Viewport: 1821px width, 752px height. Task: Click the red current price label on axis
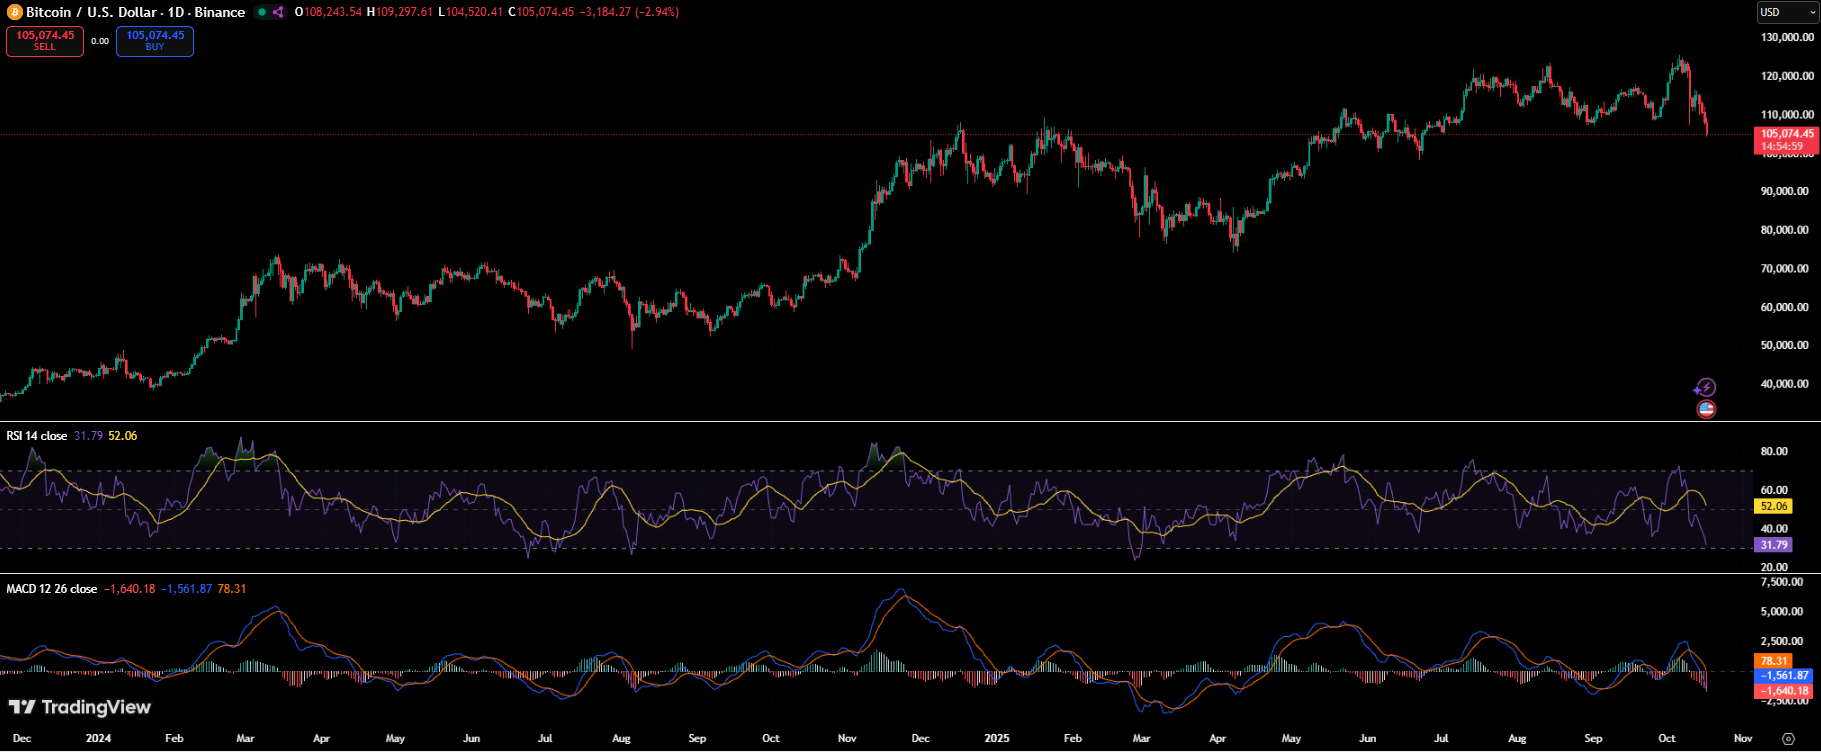(x=1787, y=140)
